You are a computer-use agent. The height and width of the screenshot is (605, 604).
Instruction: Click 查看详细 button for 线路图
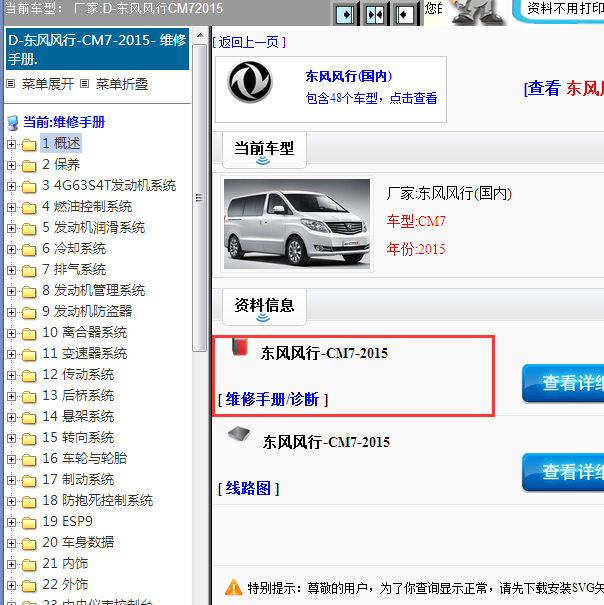(x=563, y=472)
